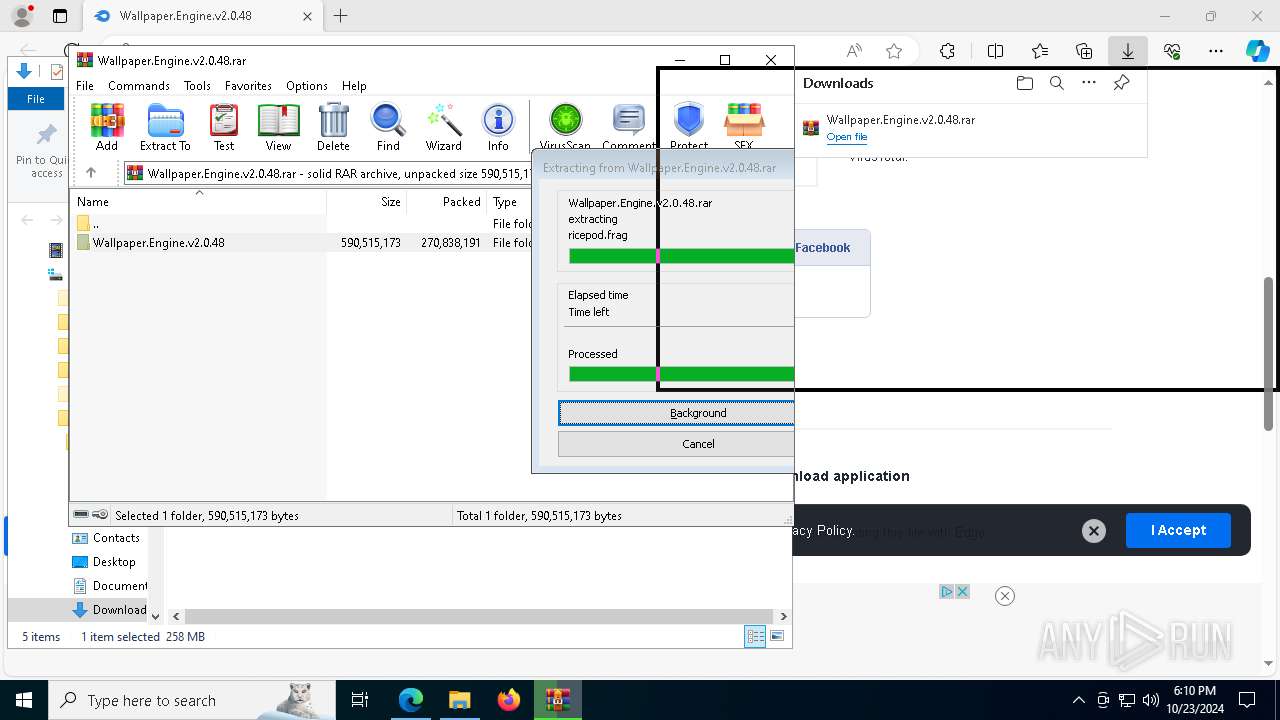The height and width of the screenshot is (720, 1280).
Task: Search downloads in Edge Downloads panel
Action: click(1056, 83)
